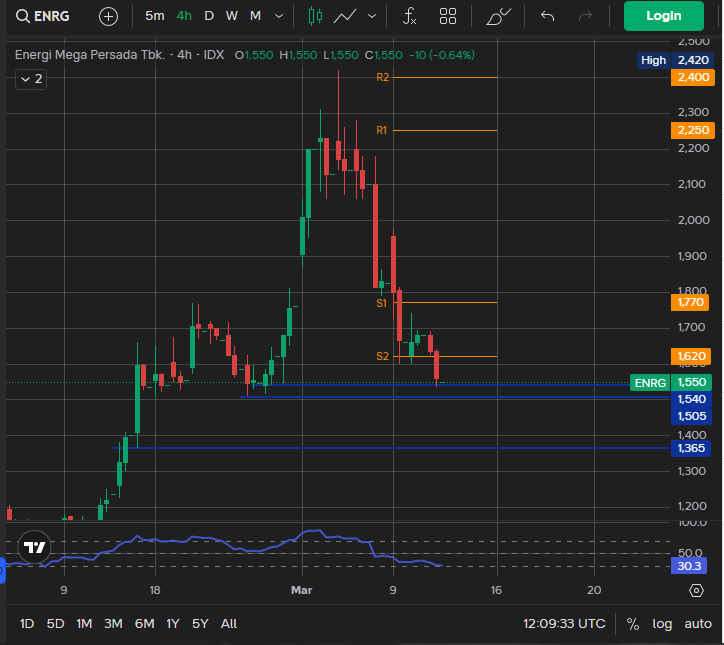The width and height of the screenshot is (724, 645).
Task: Click the ENRG symbol search box
Action: tap(44, 16)
